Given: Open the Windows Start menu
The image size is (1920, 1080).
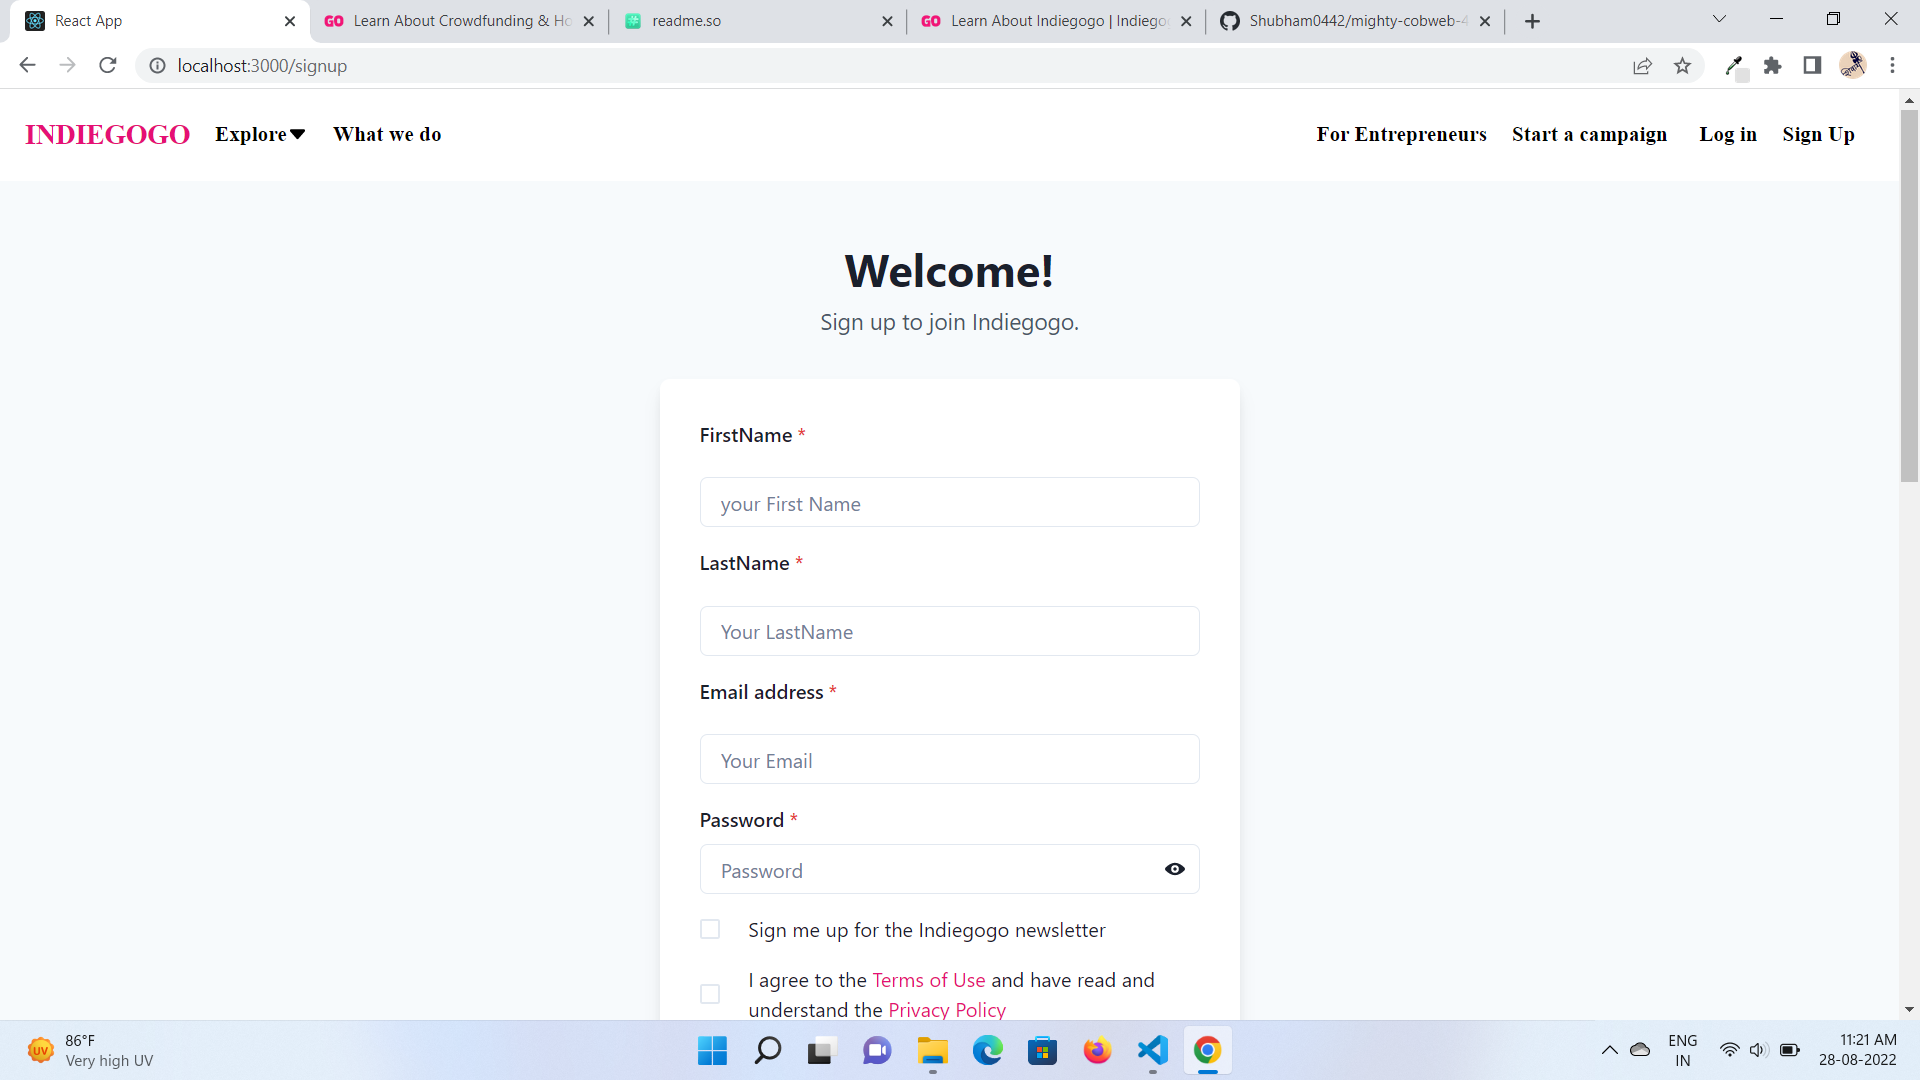Looking at the screenshot, I should pos(712,1051).
